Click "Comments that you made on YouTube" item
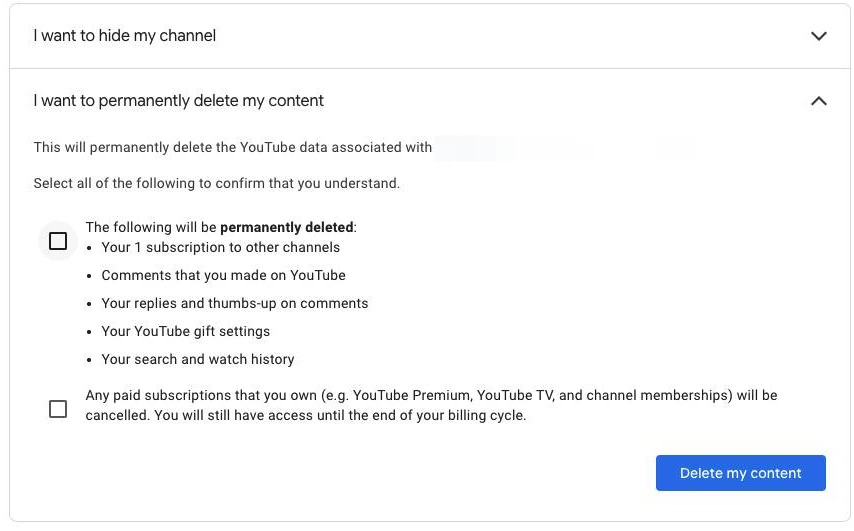This screenshot has height=531, width=854. [x=223, y=275]
